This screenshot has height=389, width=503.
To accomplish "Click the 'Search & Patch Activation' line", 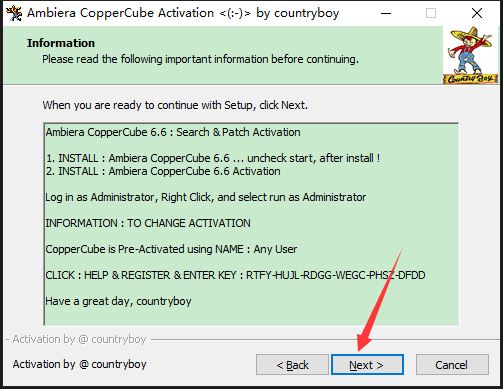I will pos(173,132).
